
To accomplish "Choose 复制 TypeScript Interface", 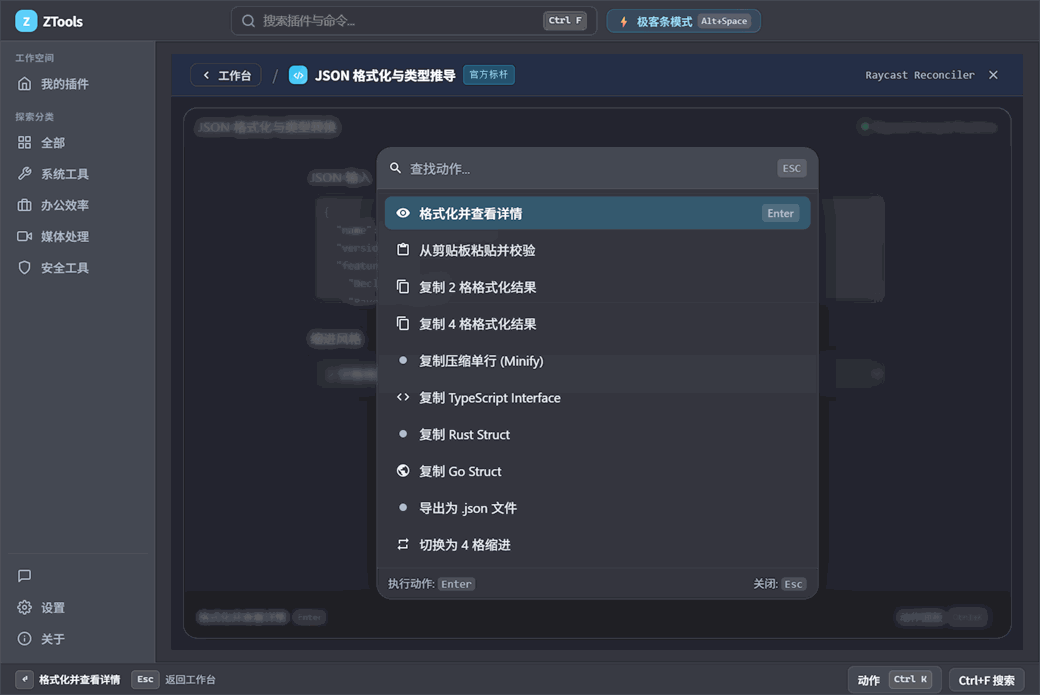I will point(597,397).
